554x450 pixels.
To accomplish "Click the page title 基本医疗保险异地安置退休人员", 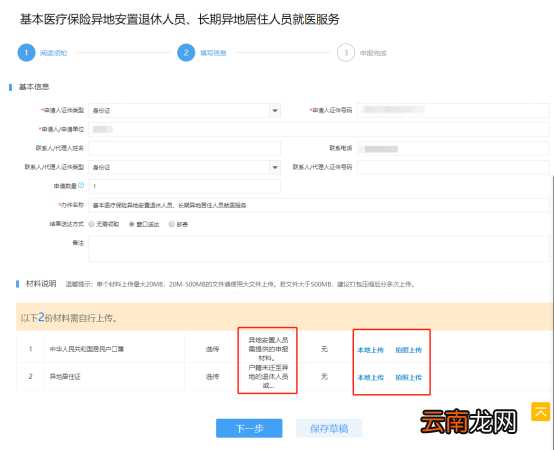I will (179, 19).
